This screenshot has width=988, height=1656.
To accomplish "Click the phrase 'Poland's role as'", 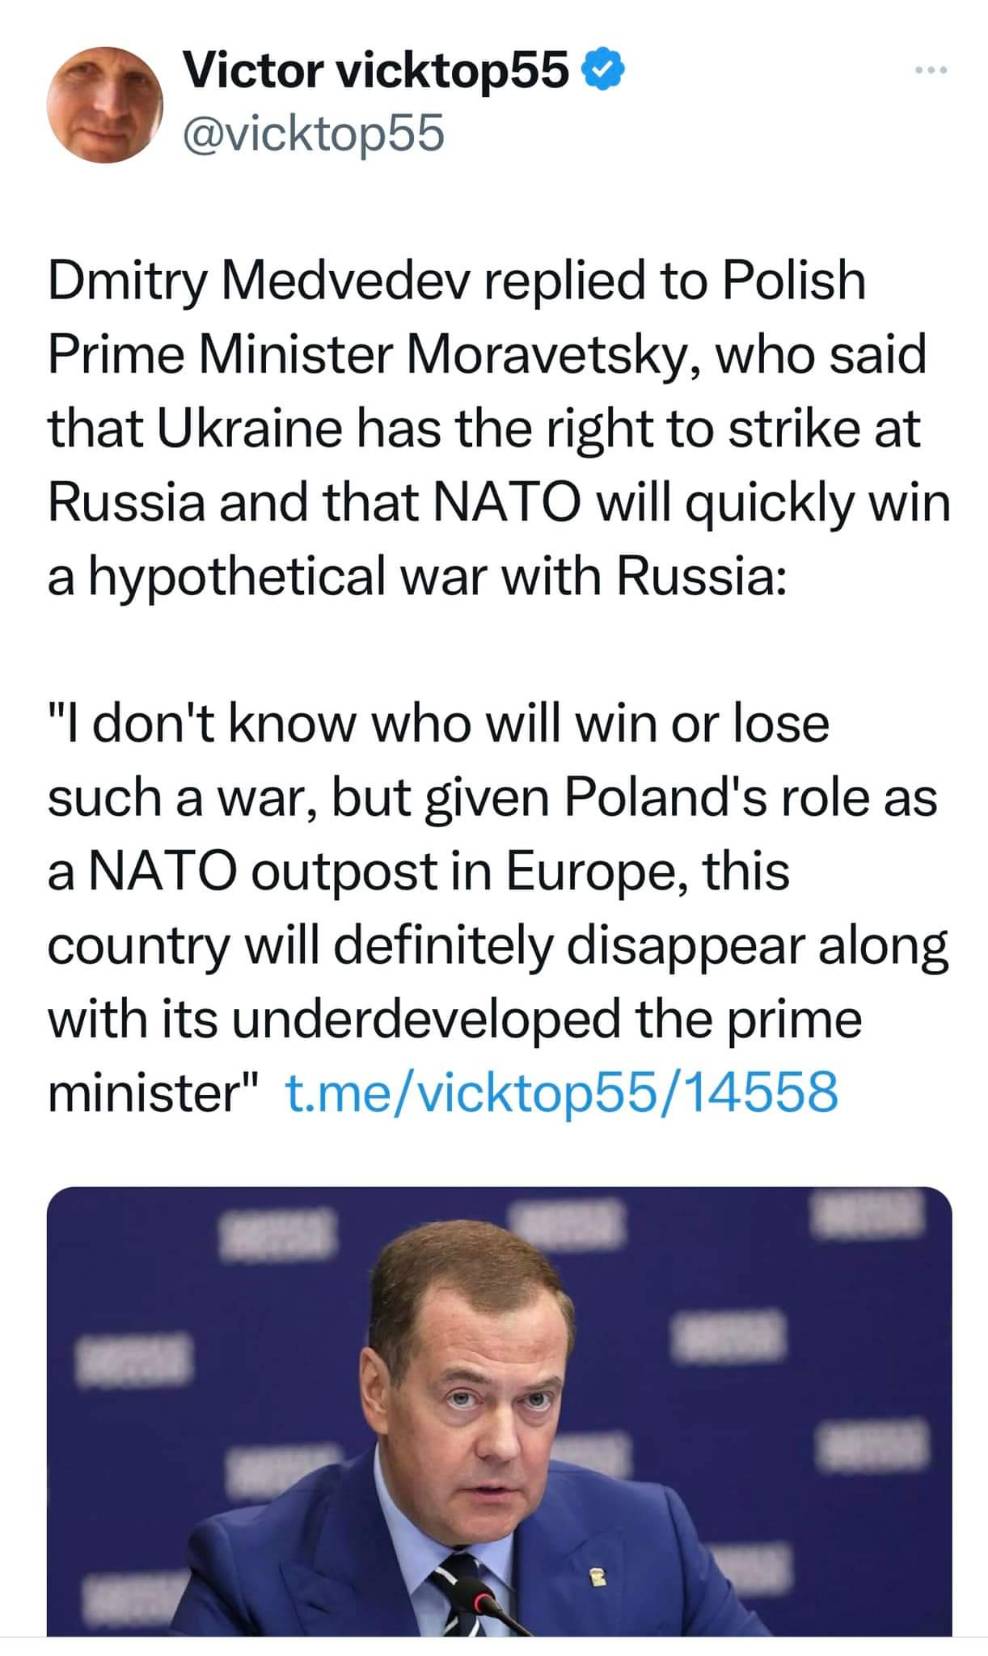I will point(750,798).
